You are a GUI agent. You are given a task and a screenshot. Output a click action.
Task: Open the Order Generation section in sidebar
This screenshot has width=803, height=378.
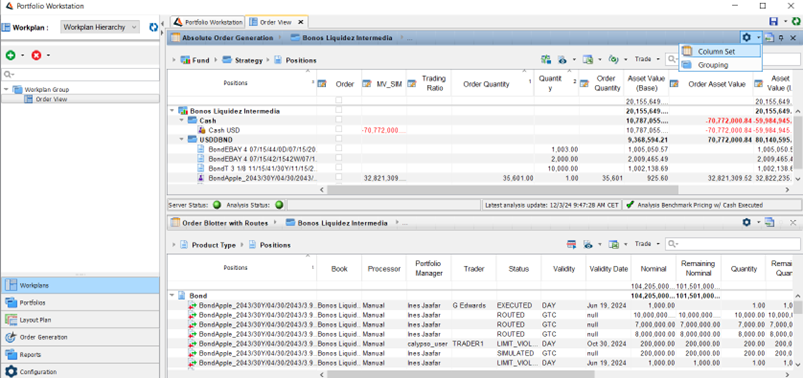coord(80,337)
